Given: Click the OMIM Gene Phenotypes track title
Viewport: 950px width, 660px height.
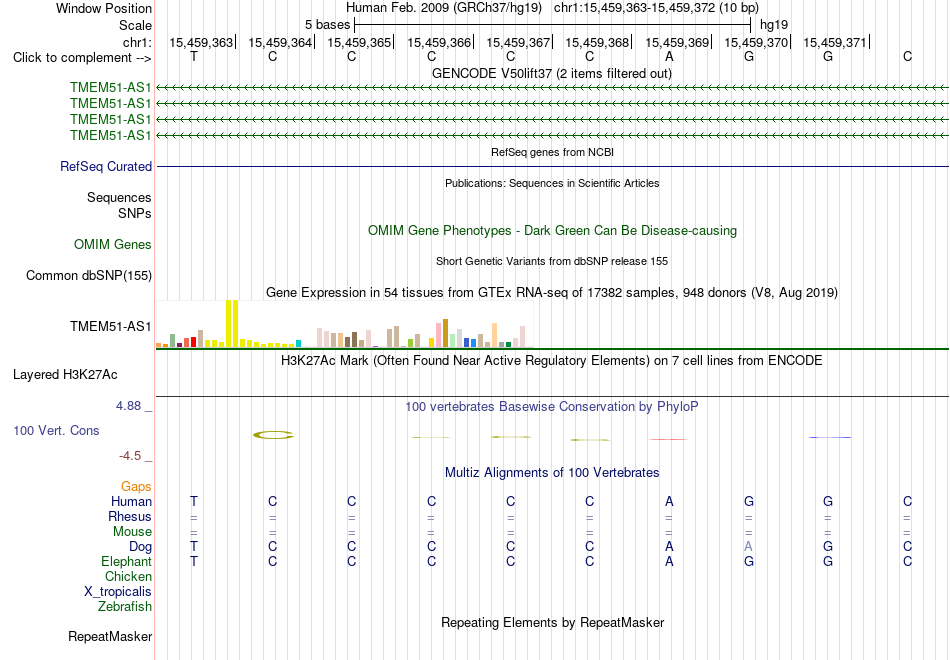Looking at the screenshot, I should (x=553, y=230).
